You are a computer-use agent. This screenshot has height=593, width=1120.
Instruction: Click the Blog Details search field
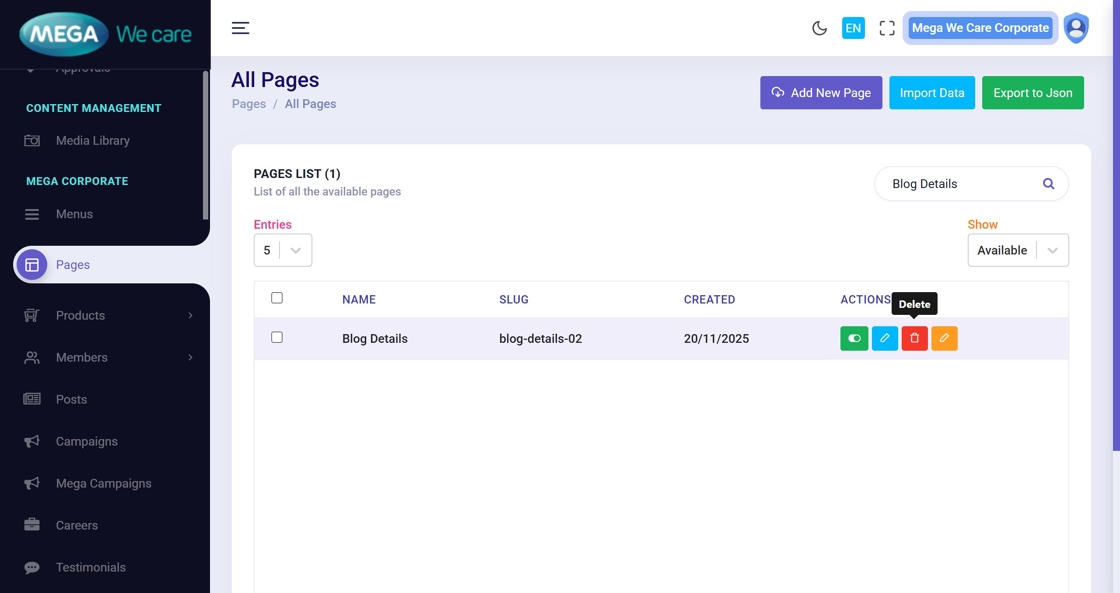click(958, 184)
